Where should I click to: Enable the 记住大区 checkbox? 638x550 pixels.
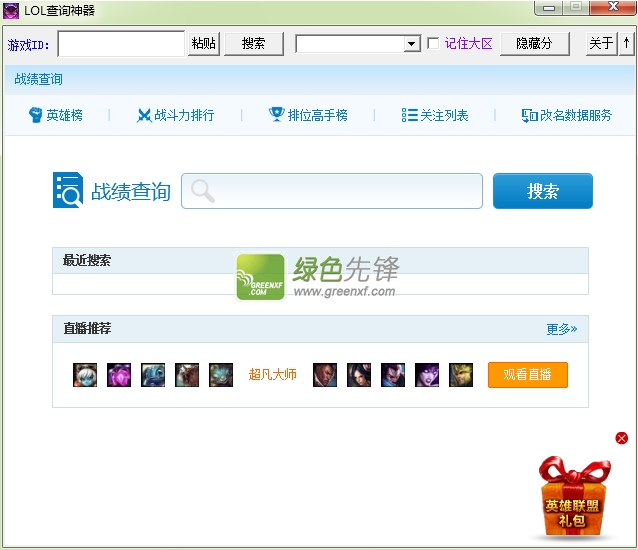[433, 43]
